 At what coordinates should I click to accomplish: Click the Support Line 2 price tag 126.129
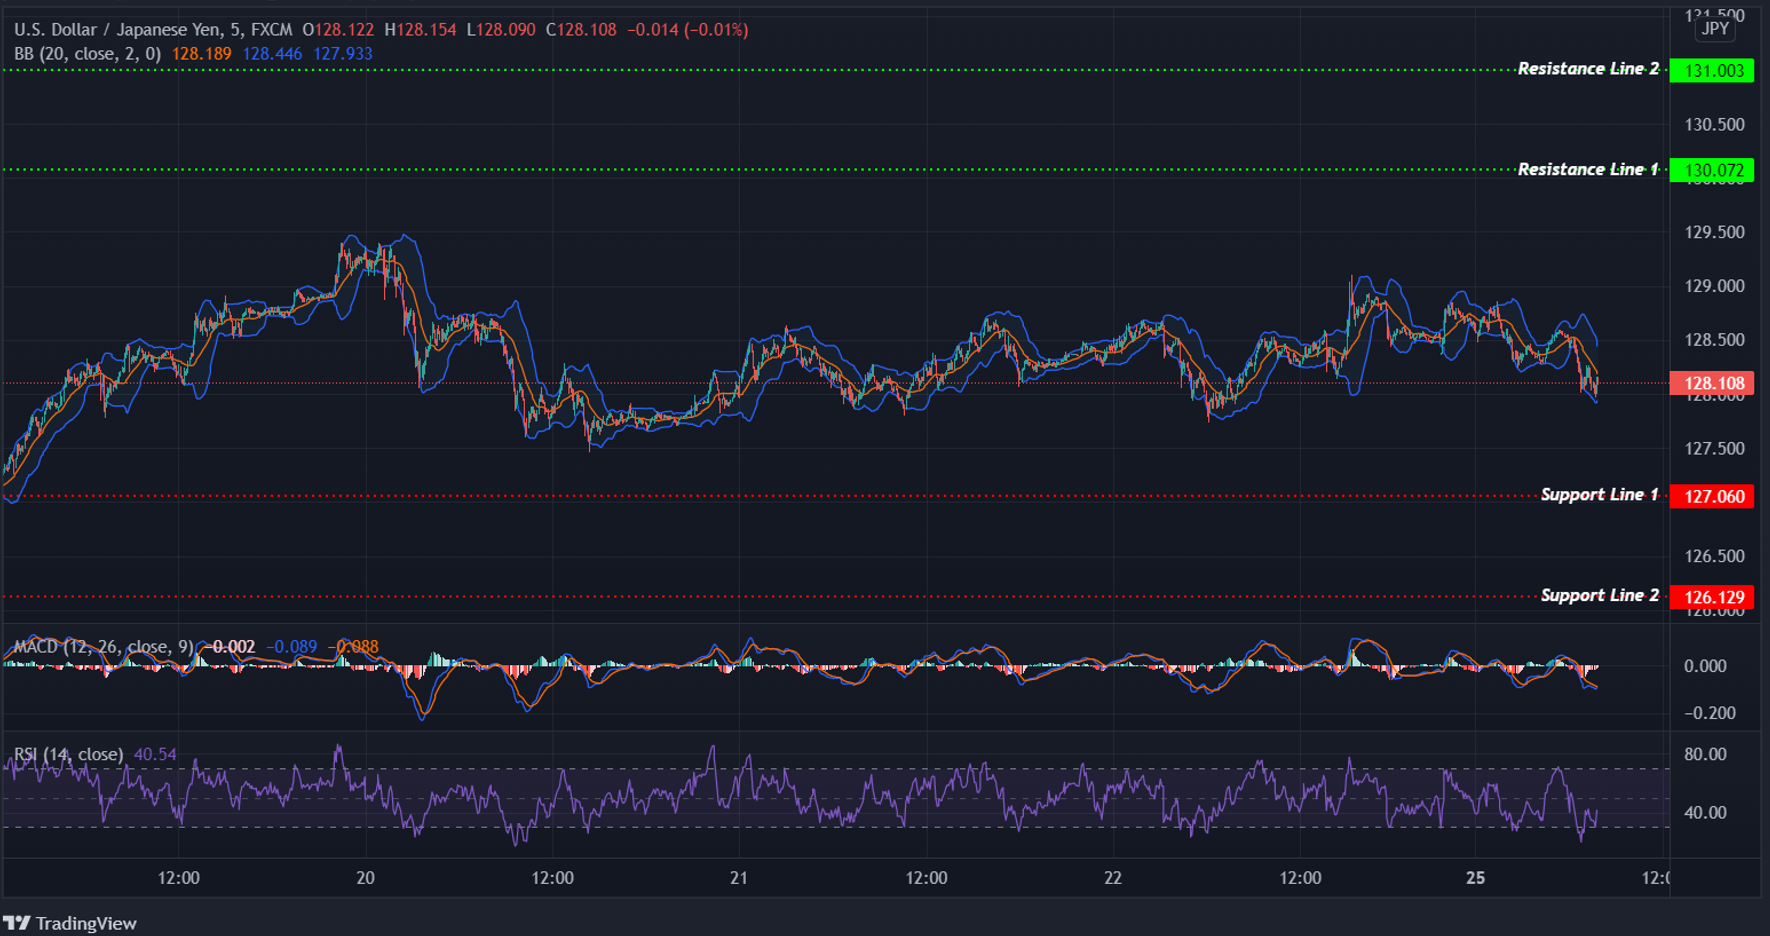coord(1713,596)
